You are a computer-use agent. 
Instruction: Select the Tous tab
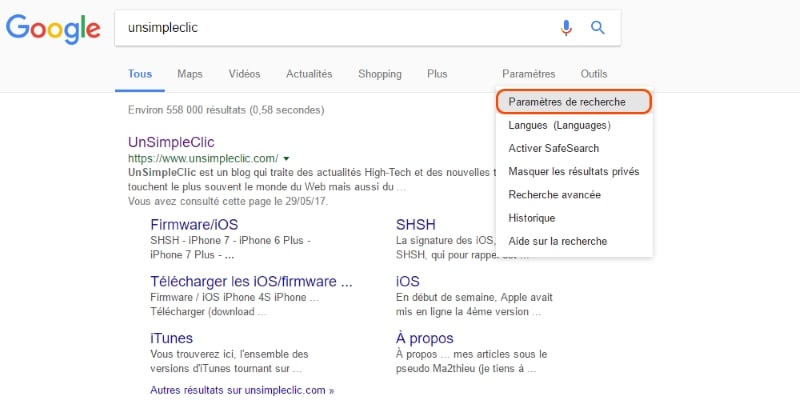[140, 74]
